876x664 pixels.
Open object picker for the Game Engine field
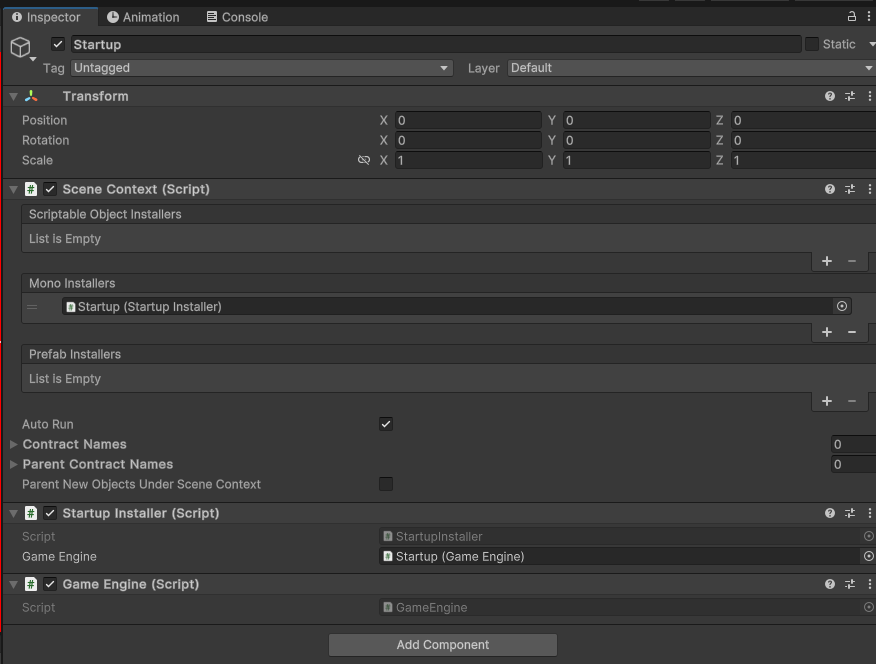[868, 556]
